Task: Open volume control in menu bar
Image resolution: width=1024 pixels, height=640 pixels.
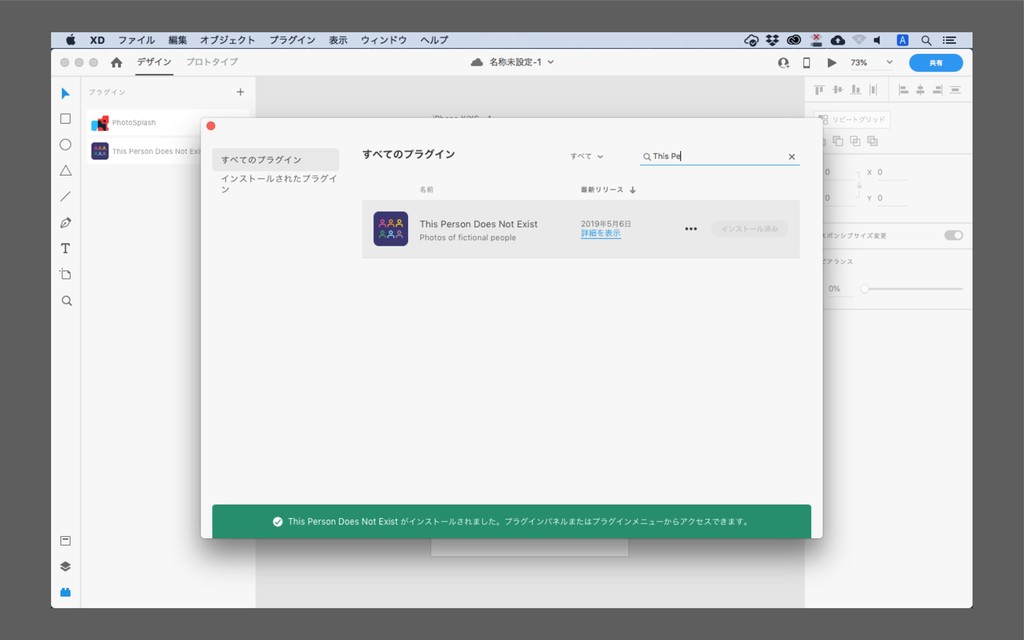Action: coord(878,40)
